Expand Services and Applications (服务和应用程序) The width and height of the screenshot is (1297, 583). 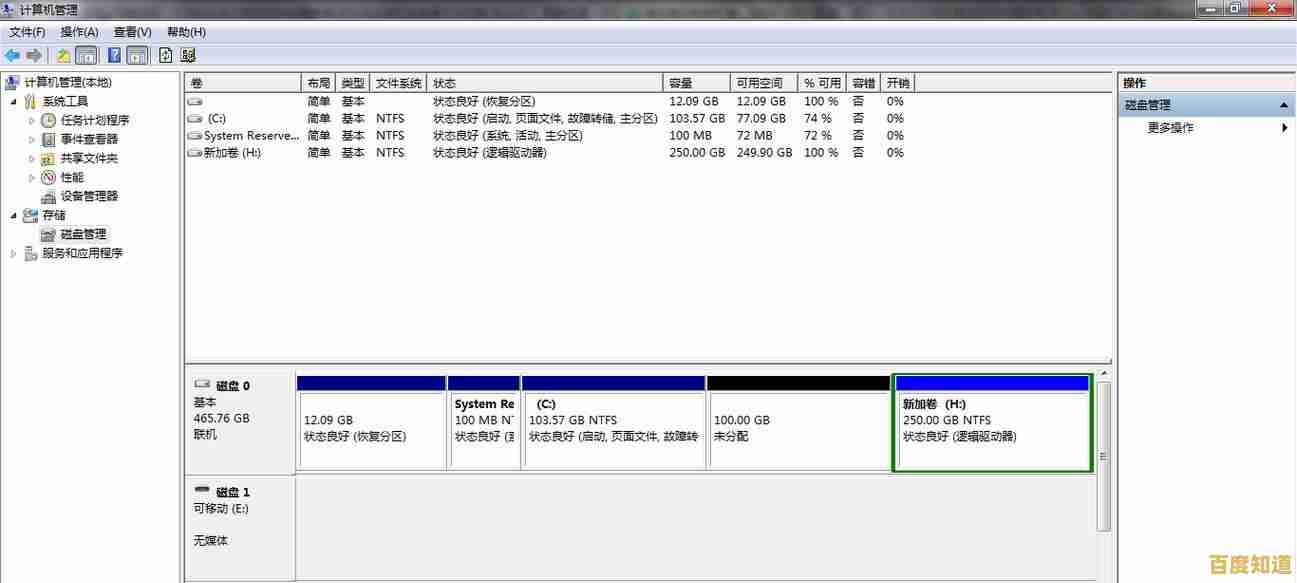point(13,253)
